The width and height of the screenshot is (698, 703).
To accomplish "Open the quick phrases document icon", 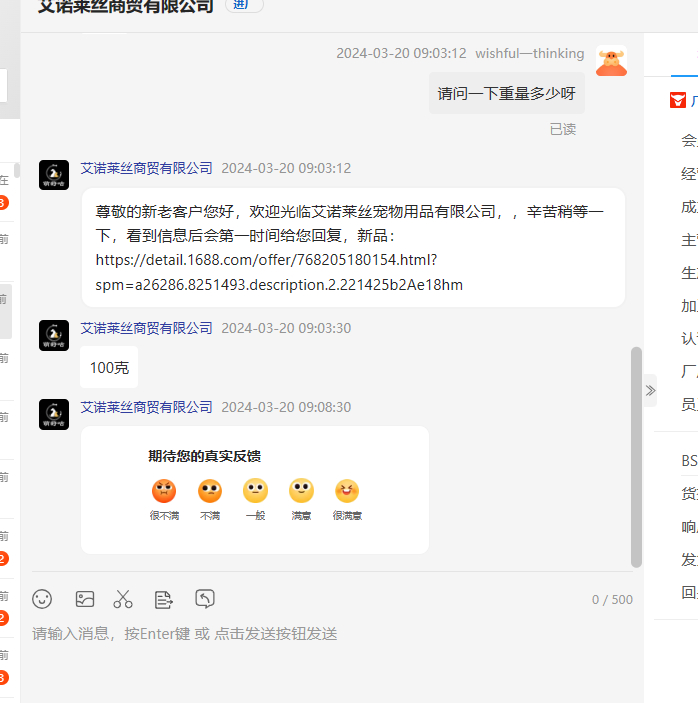I will (164, 599).
